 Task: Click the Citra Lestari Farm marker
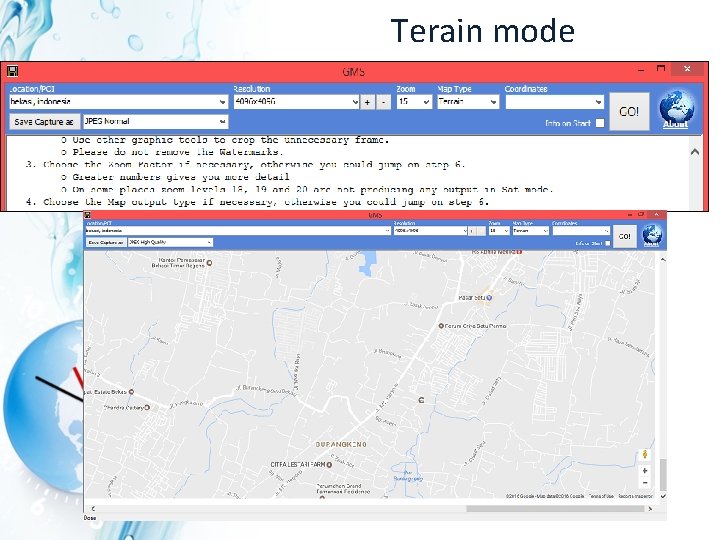click(329, 465)
